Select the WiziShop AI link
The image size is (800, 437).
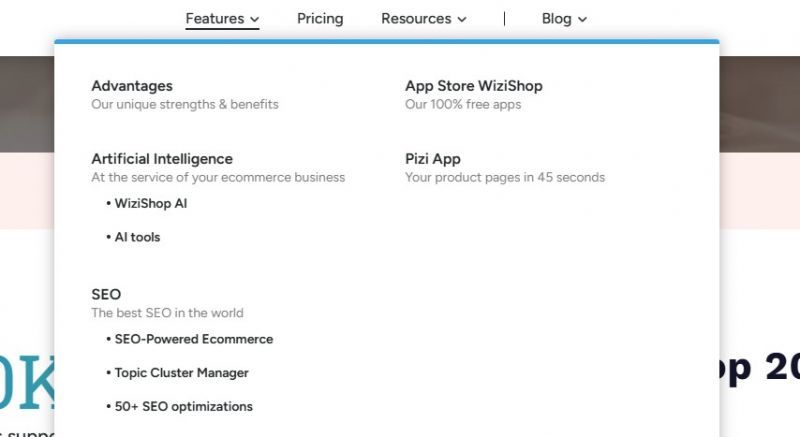(151, 203)
